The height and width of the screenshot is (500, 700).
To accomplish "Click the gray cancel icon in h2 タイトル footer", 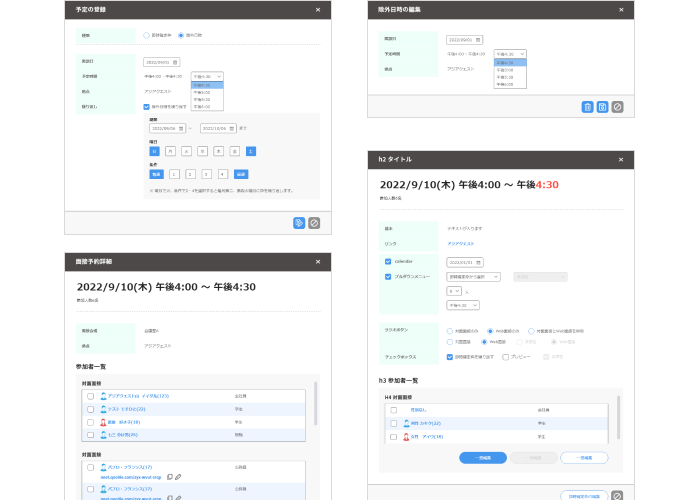I will [x=617, y=495].
